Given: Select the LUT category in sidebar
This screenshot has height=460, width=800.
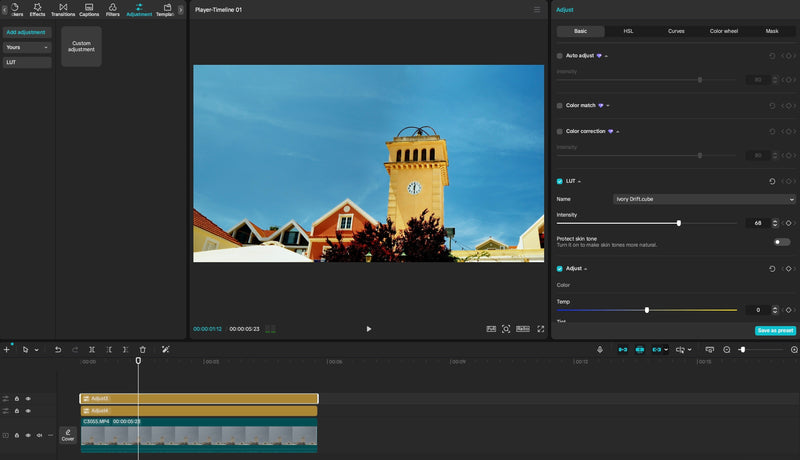Looking at the screenshot, I should click(x=27, y=62).
